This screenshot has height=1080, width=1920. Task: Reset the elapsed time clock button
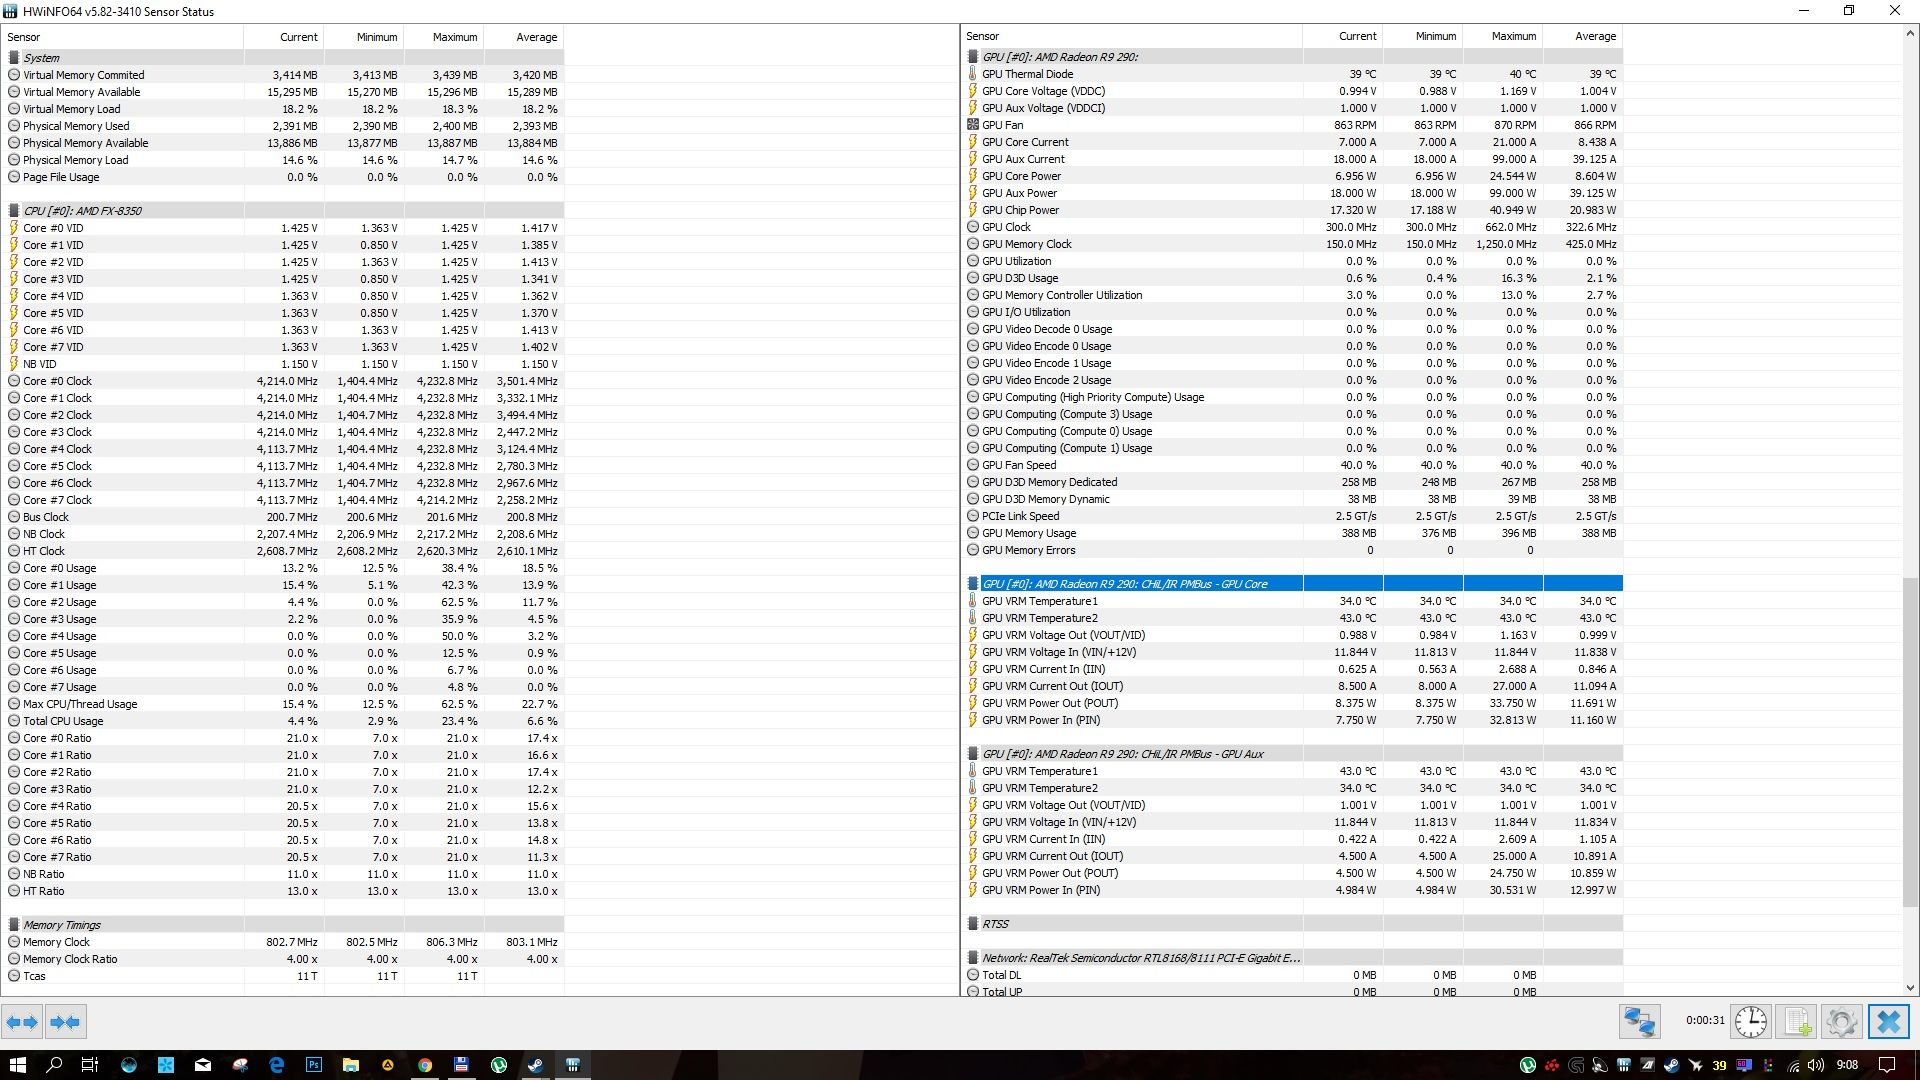[x=1750, y=1022]
